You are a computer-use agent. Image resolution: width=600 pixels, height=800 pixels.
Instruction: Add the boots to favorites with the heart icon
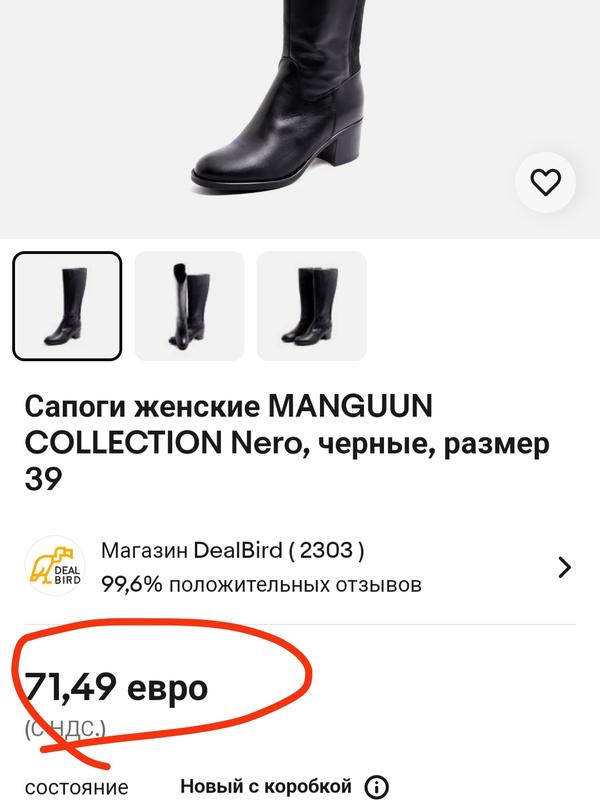(x=545, y=182)
